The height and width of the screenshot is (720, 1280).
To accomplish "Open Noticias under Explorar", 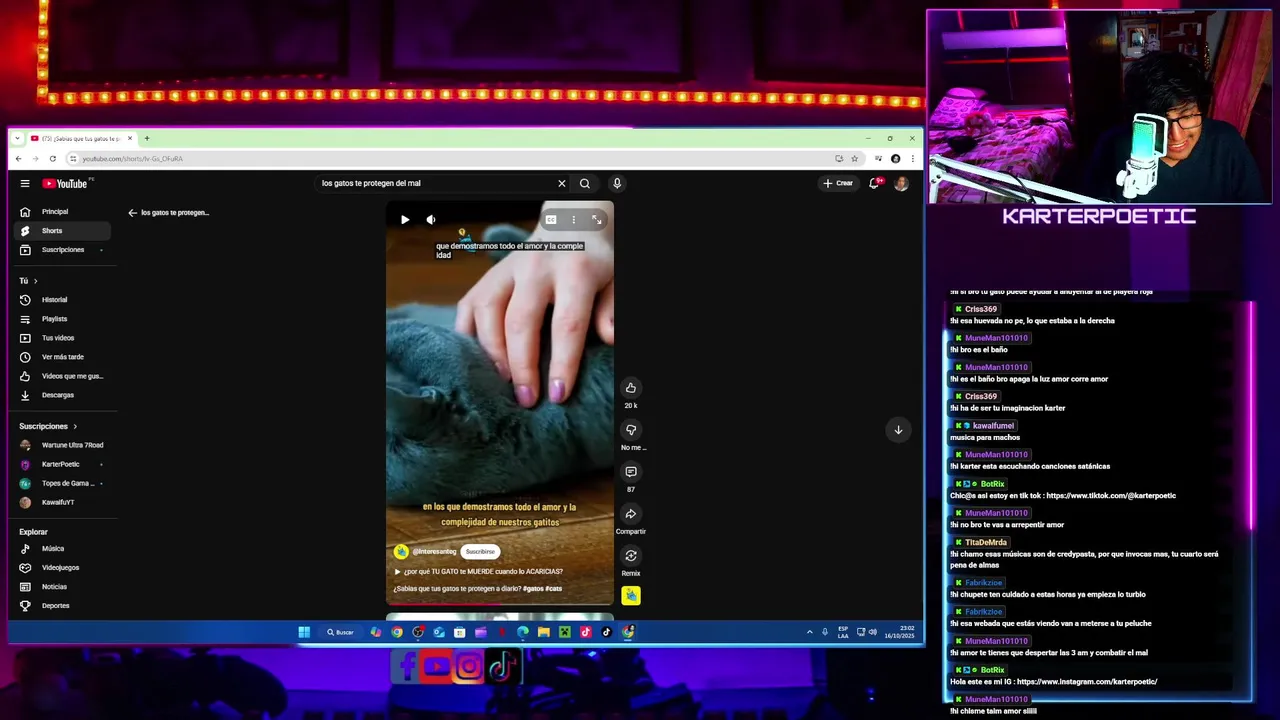I will (x=63, y=587).
